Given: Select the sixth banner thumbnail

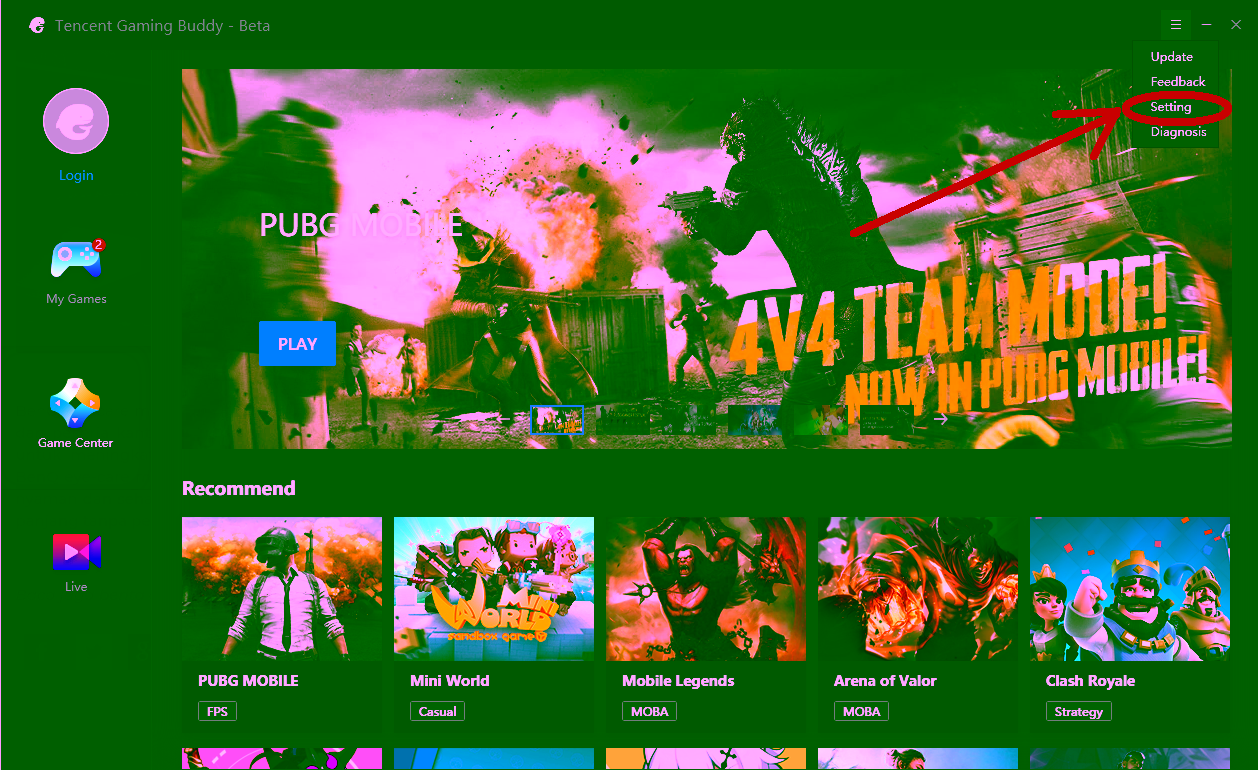Looking at the screenshot, I should 887,420.
